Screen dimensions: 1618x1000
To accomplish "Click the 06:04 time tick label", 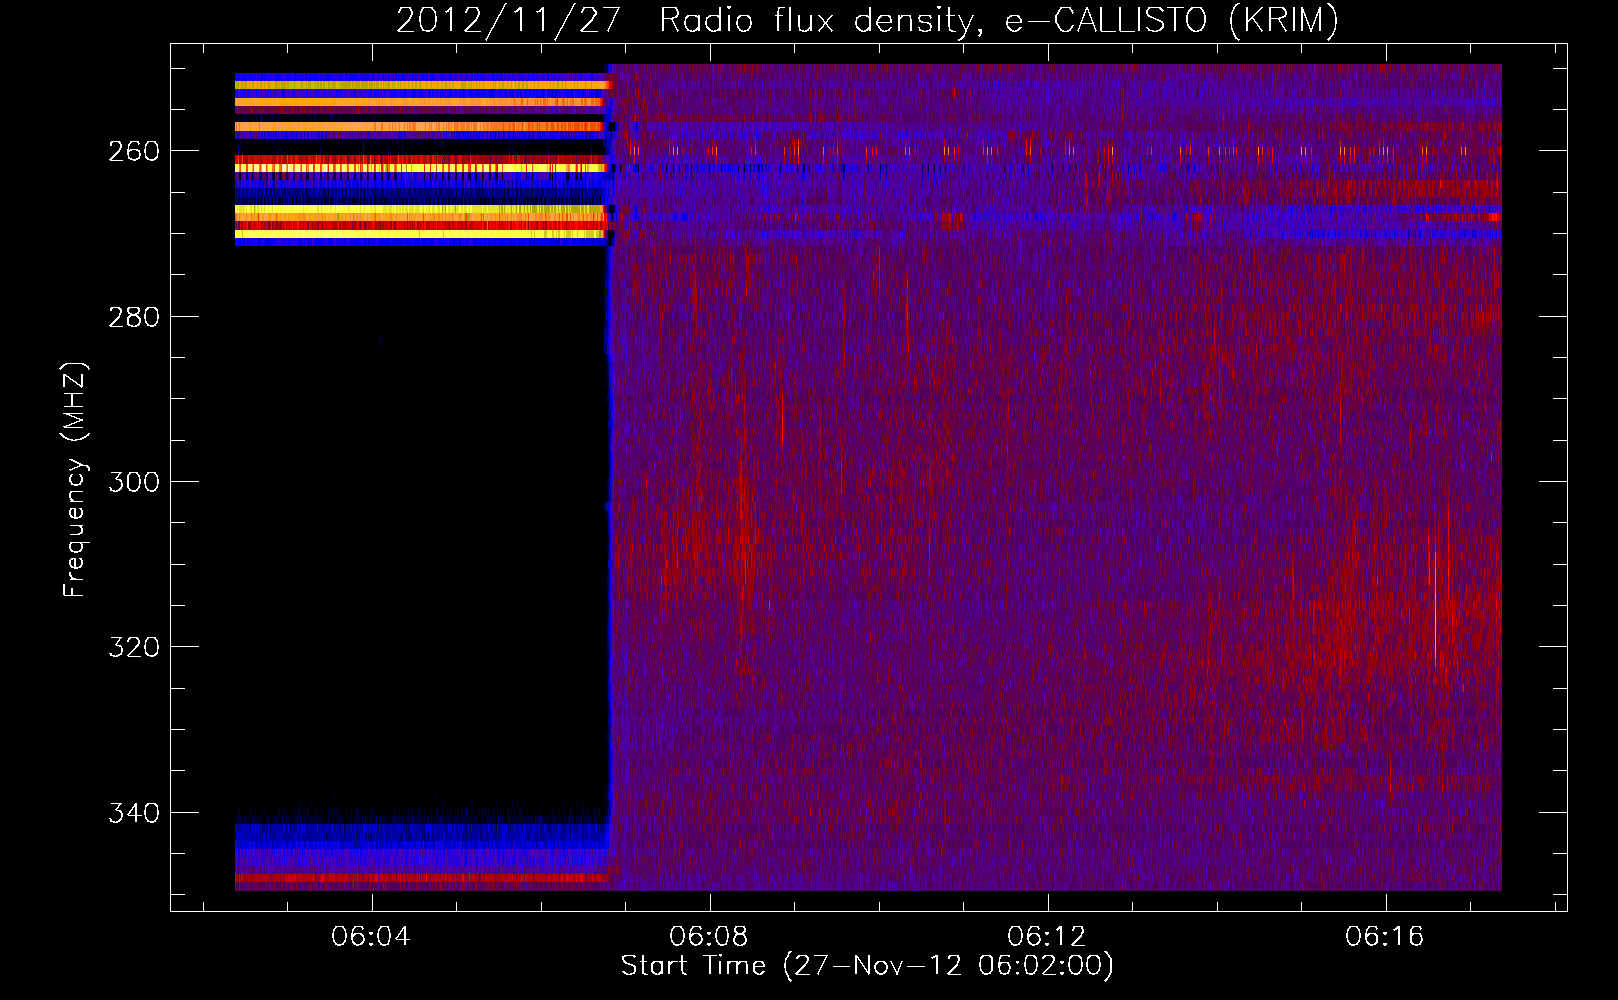I will pos(371,937).
